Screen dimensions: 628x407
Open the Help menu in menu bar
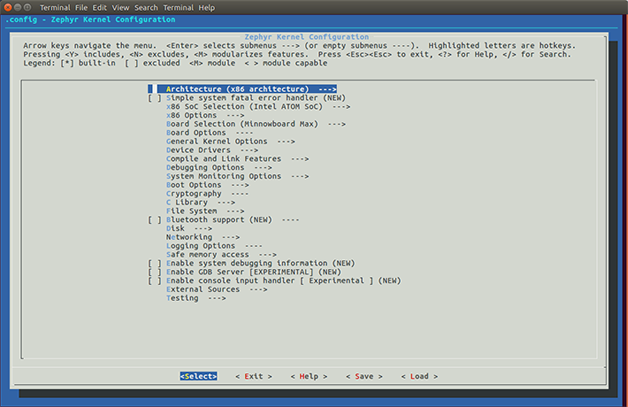207,8
